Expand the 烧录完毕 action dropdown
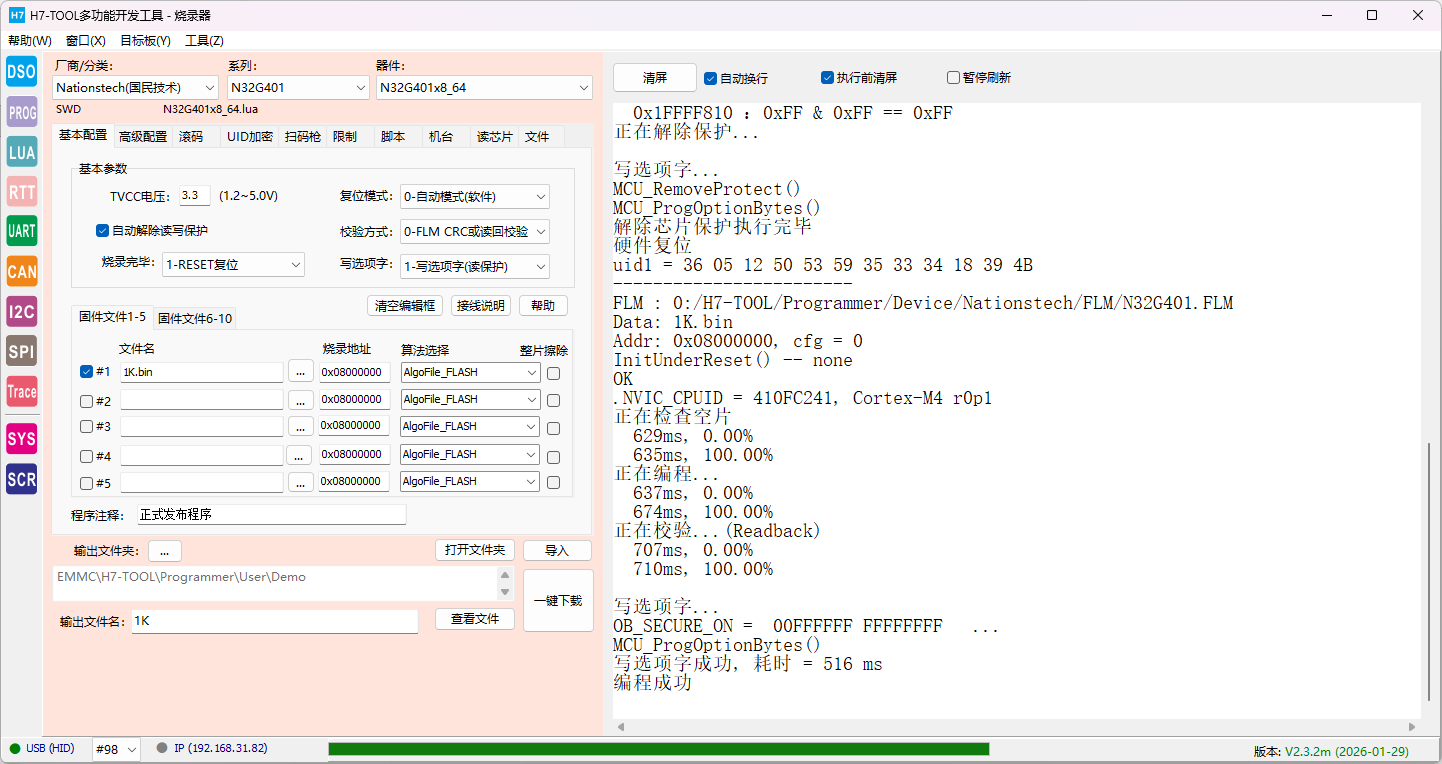The width and height of the screenshot is (1442, 764). (x=233, y=265)
